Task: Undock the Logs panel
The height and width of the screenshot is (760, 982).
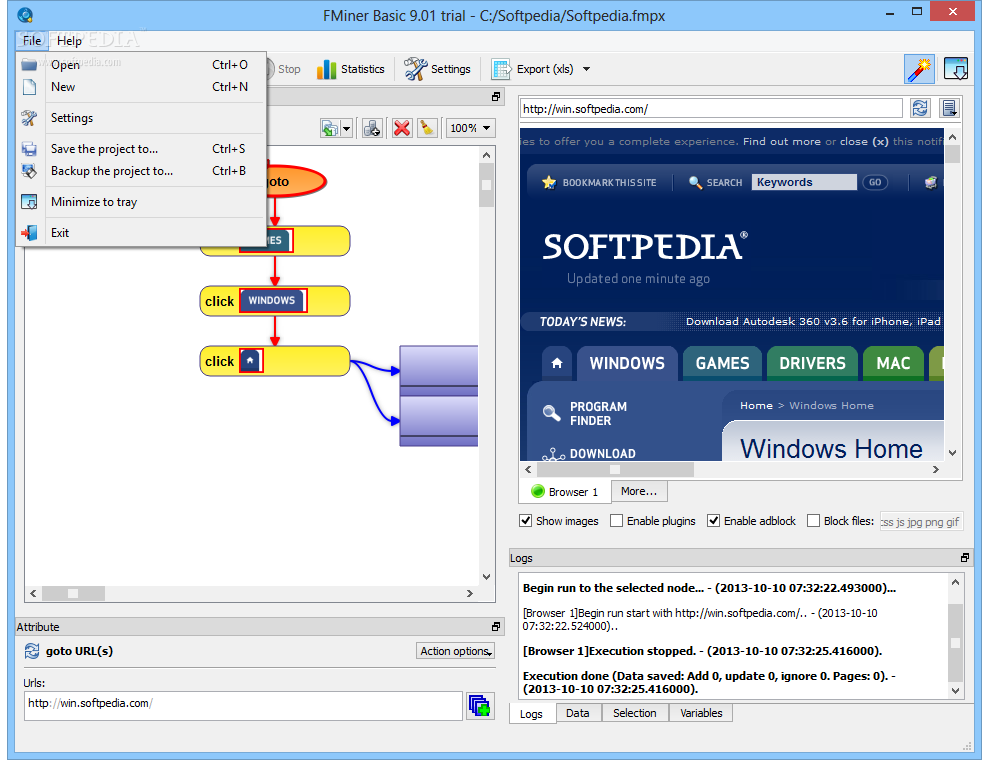Action: (964, 558)
